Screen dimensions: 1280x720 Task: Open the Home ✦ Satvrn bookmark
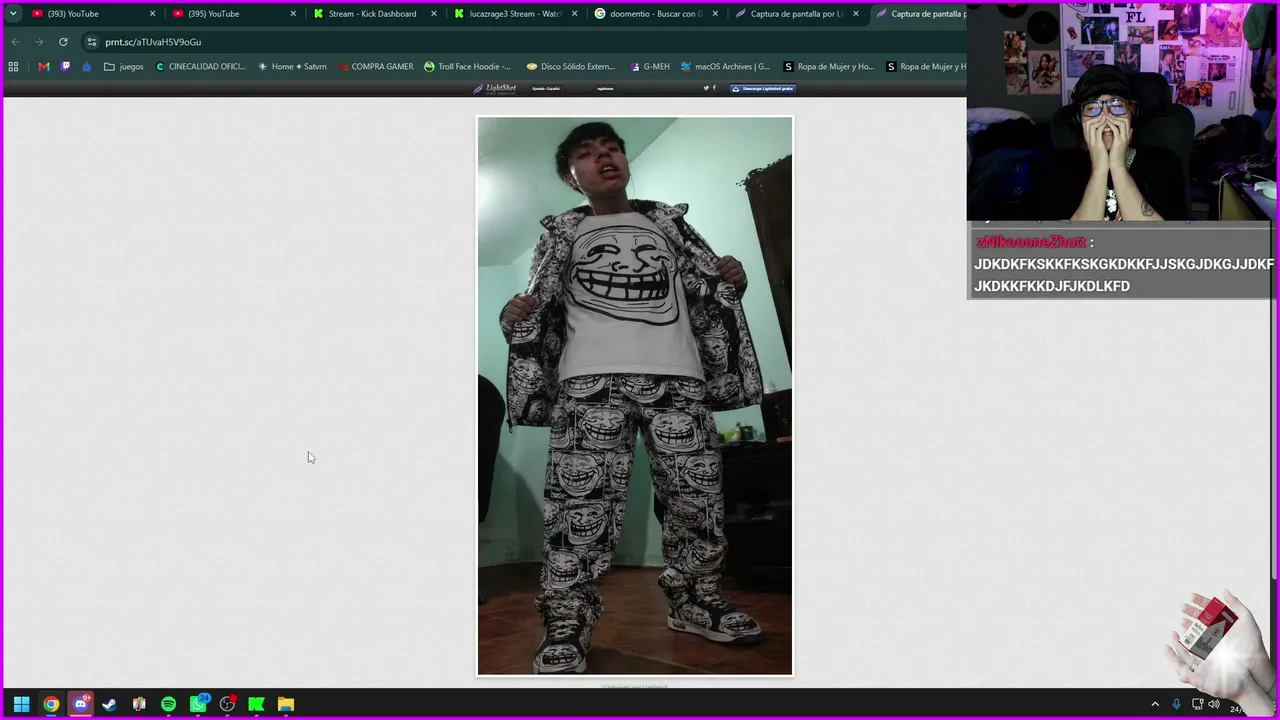point(292,67)
